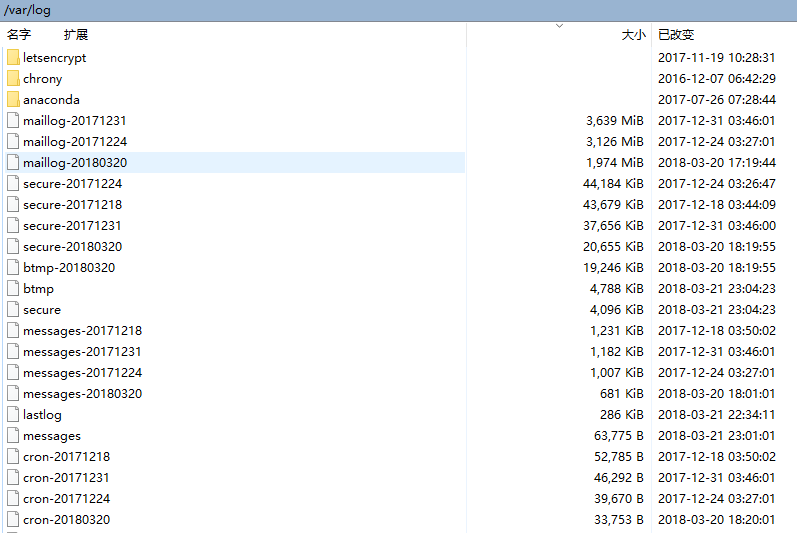Click the letsencrypt folder icon
This screenshot has height=533, width=797.
(13, 58)
